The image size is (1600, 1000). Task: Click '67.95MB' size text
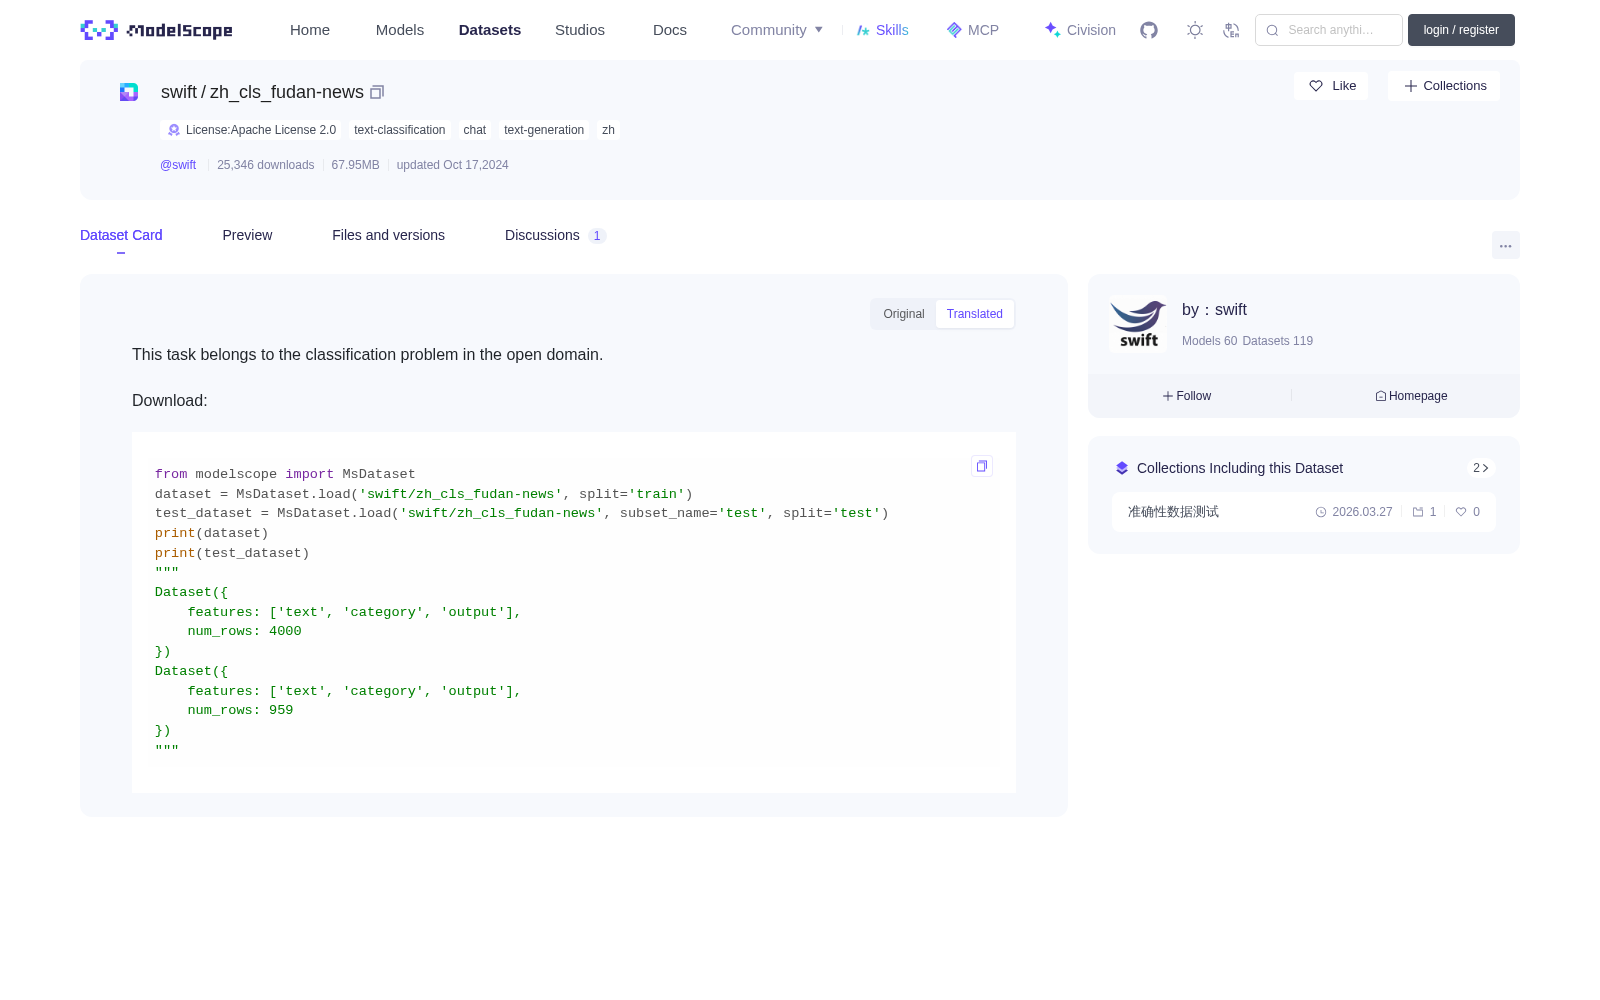(x=355, y=165)
